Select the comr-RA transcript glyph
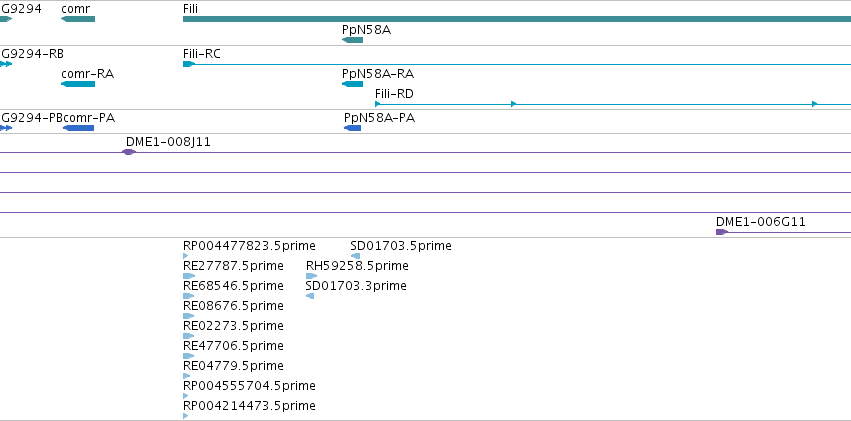Viewport: 851px width, 421px height. coord(78,84)
